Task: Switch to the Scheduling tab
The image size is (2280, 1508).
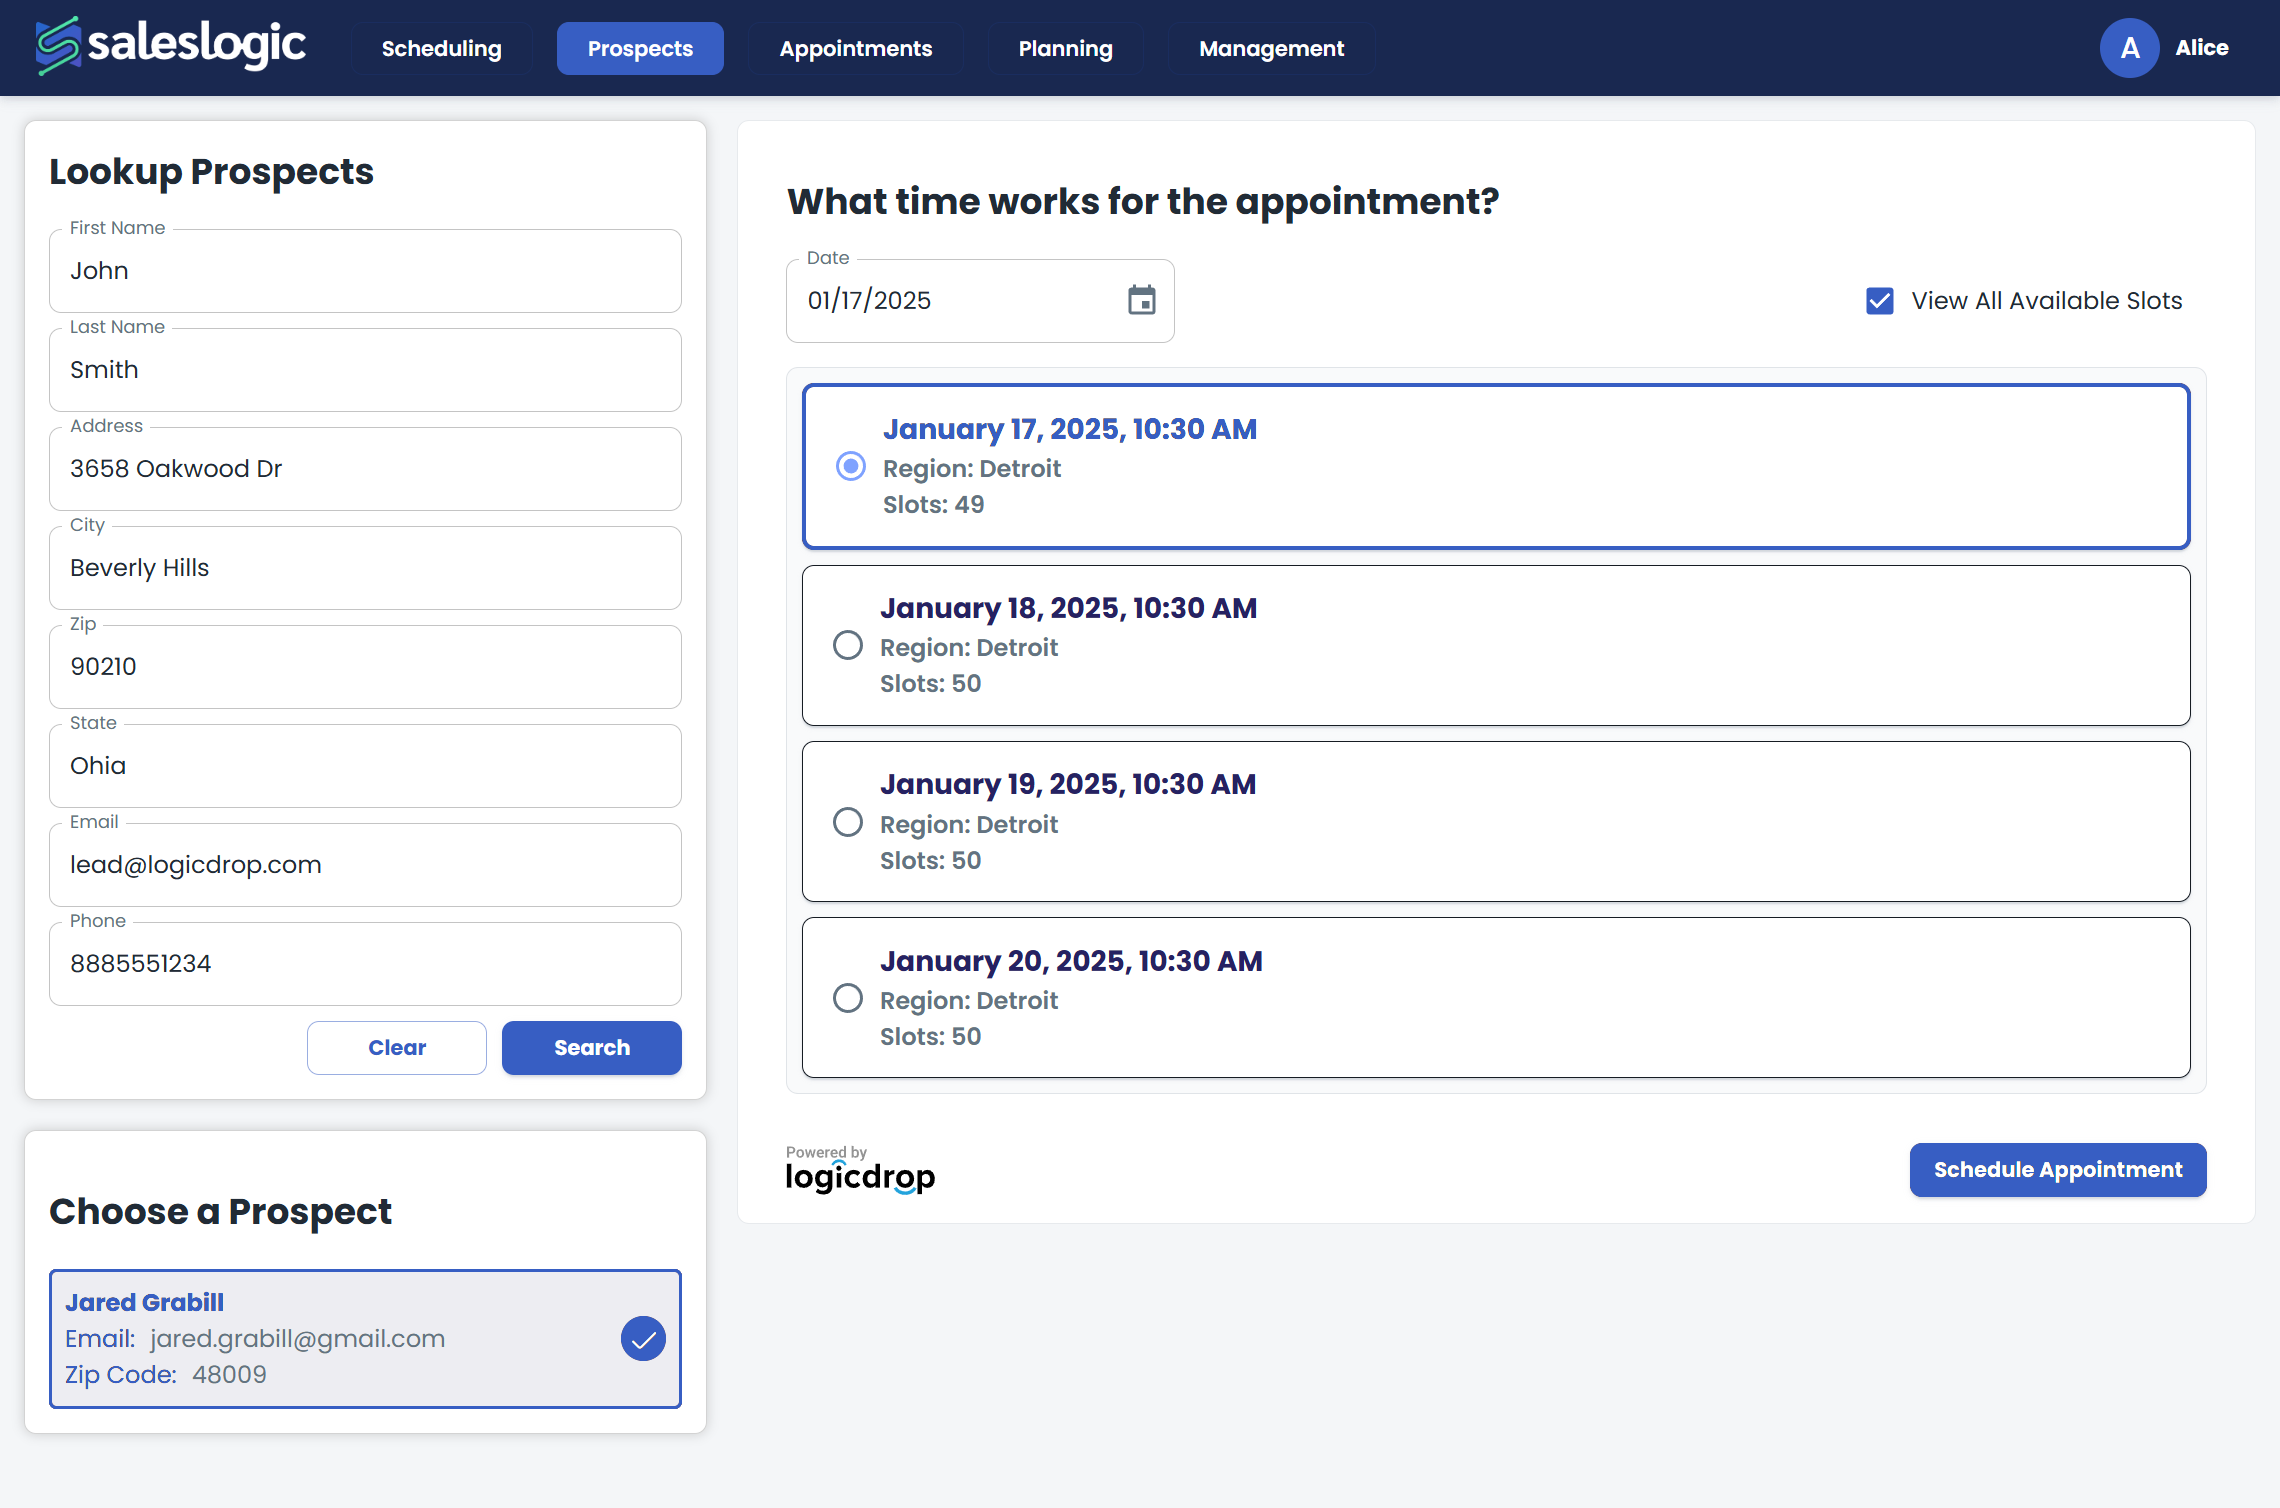Action: pos(441,48)
